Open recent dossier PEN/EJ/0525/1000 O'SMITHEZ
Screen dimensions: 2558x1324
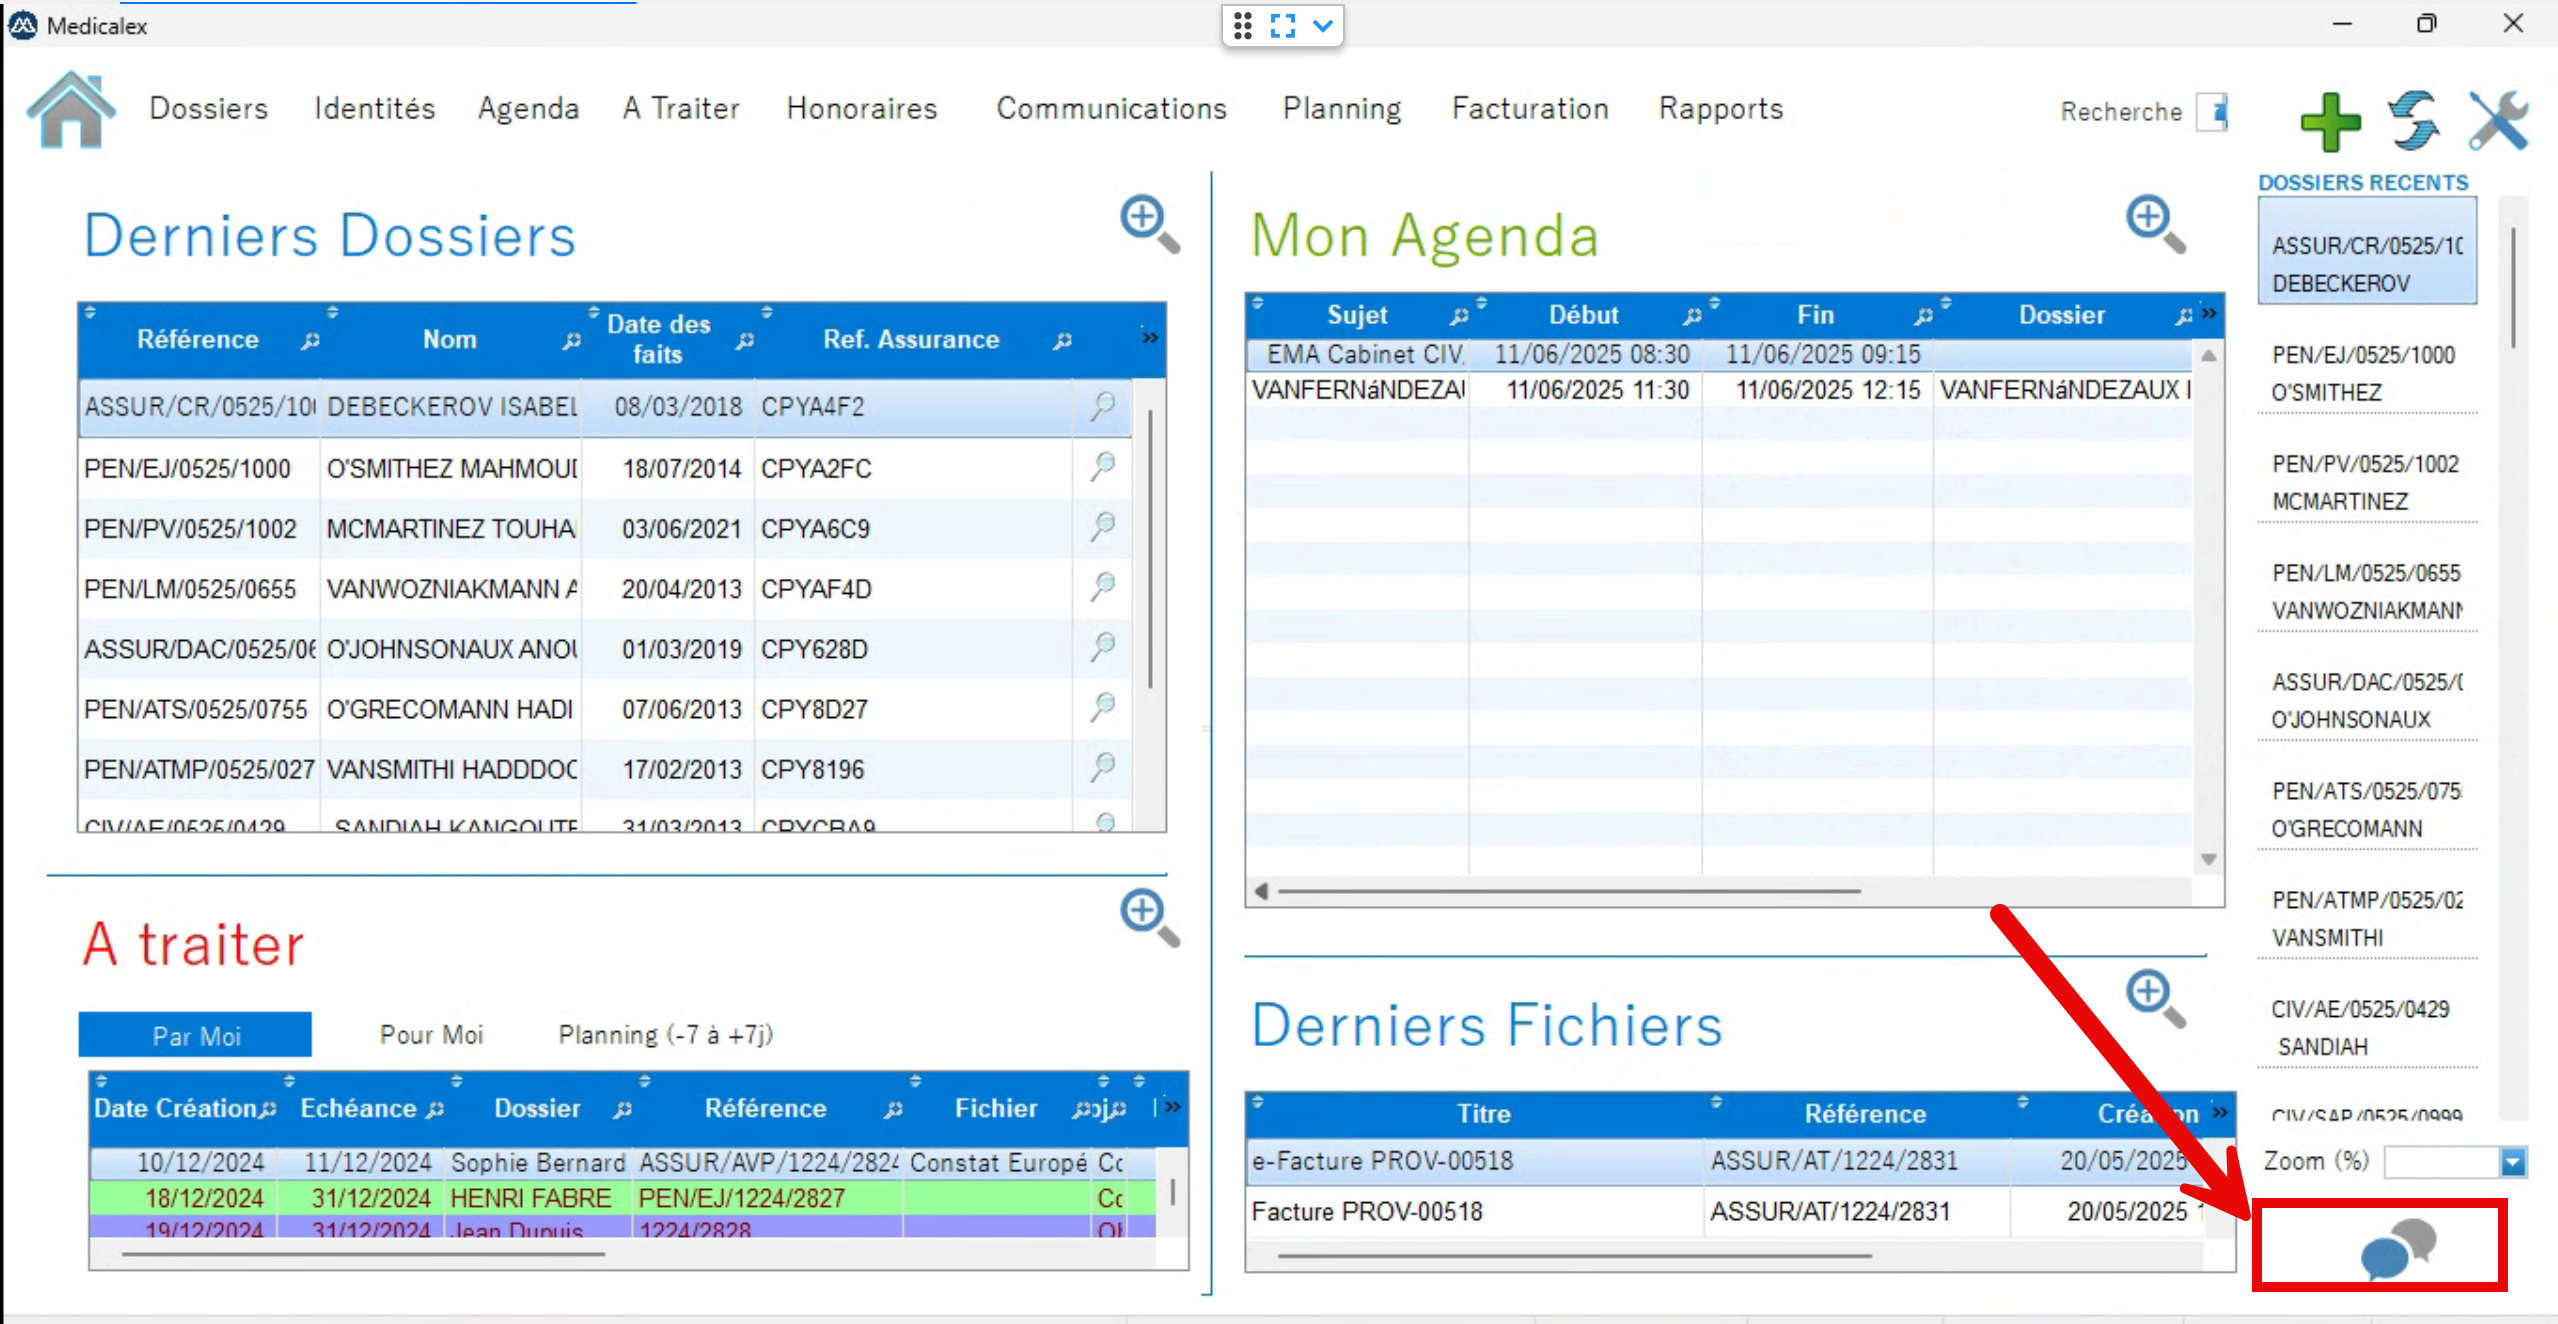point(2365,373)
